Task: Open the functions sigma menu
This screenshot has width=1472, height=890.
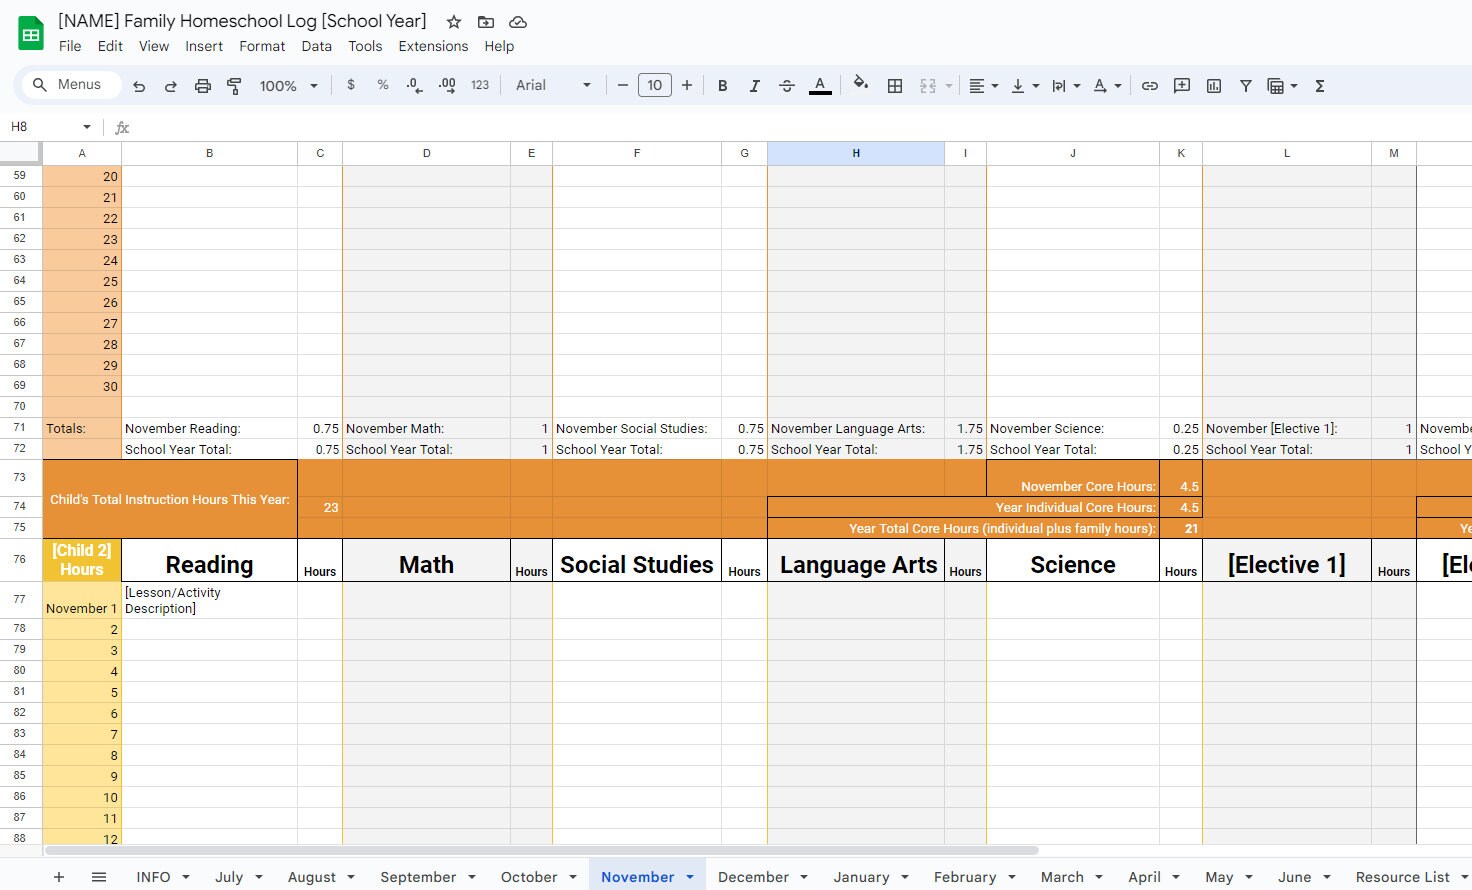Action: pyautogui.click(x=1320, y=85)
